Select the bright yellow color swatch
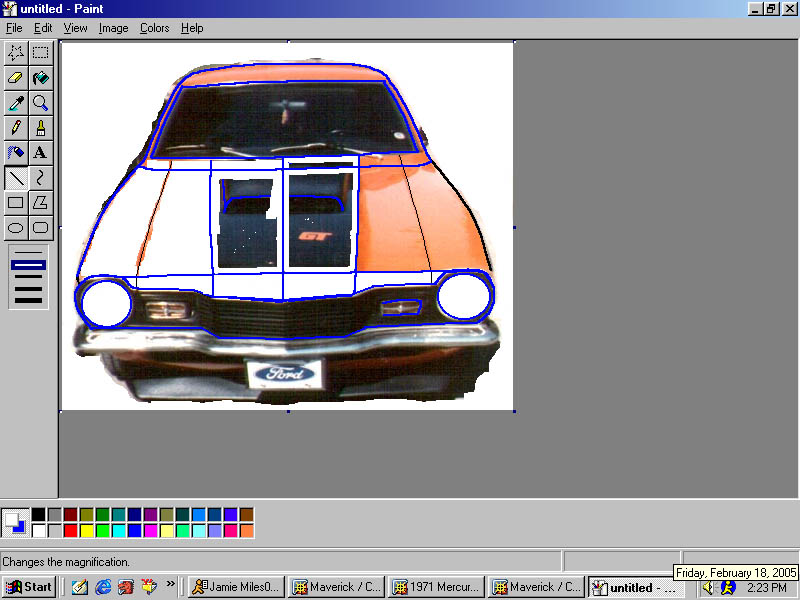The height and width of the screenshot is (600, 800). tap(87, 531)
